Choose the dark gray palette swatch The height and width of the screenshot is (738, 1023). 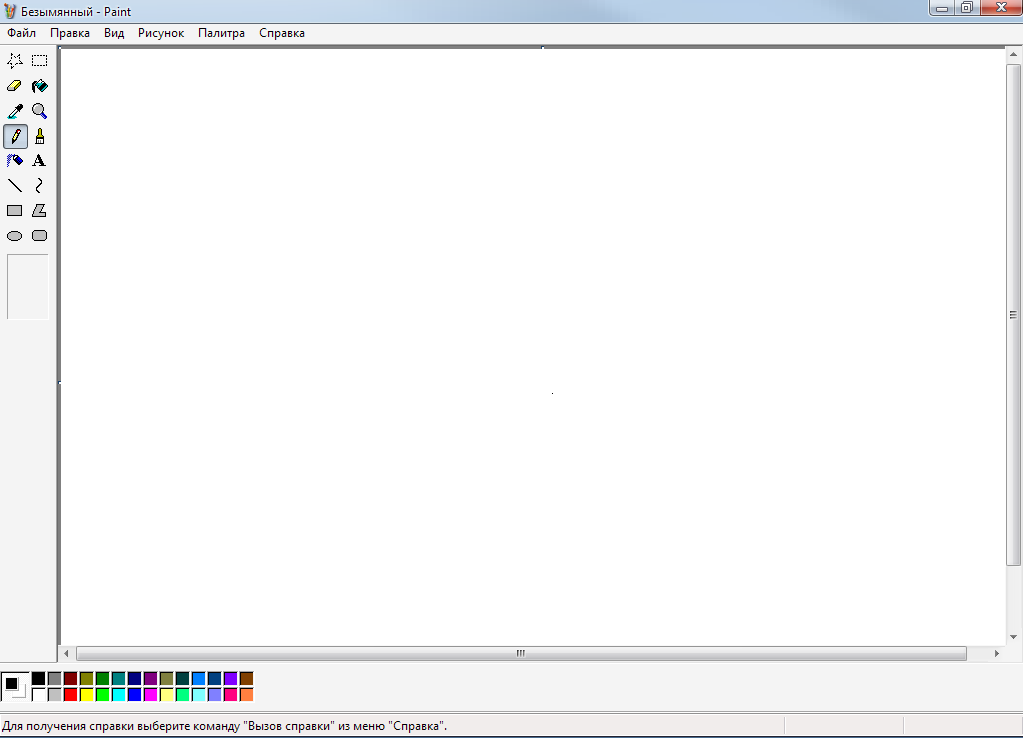[55, 679]
